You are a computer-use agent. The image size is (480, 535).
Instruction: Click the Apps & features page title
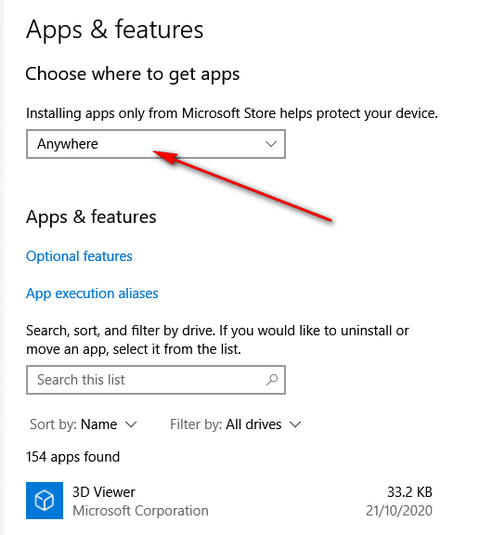(x=115, y=30)
